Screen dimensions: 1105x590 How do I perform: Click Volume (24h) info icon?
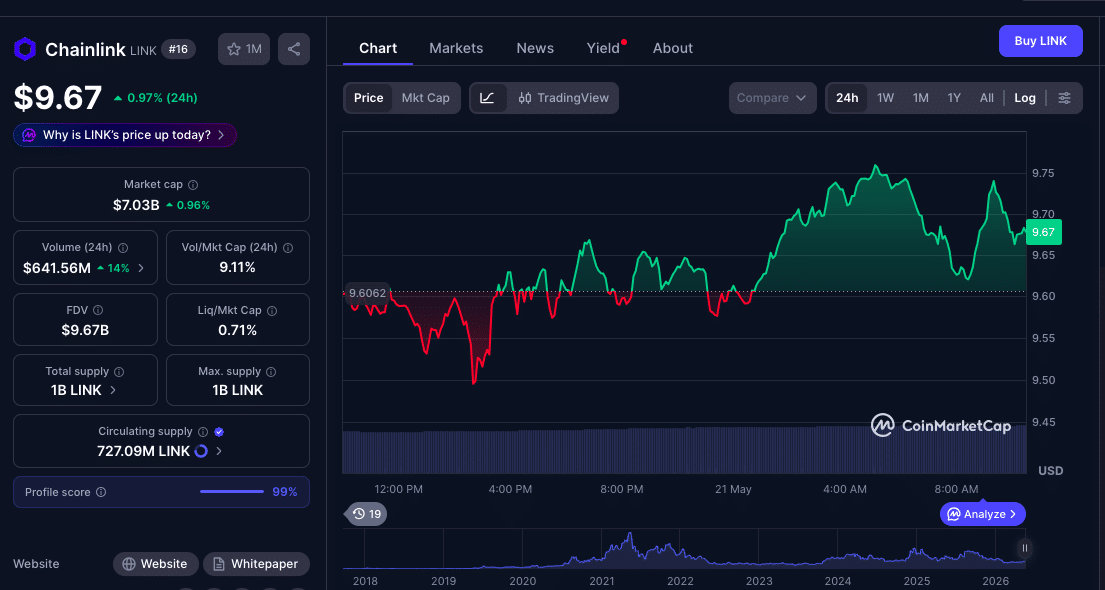point(123,248)
